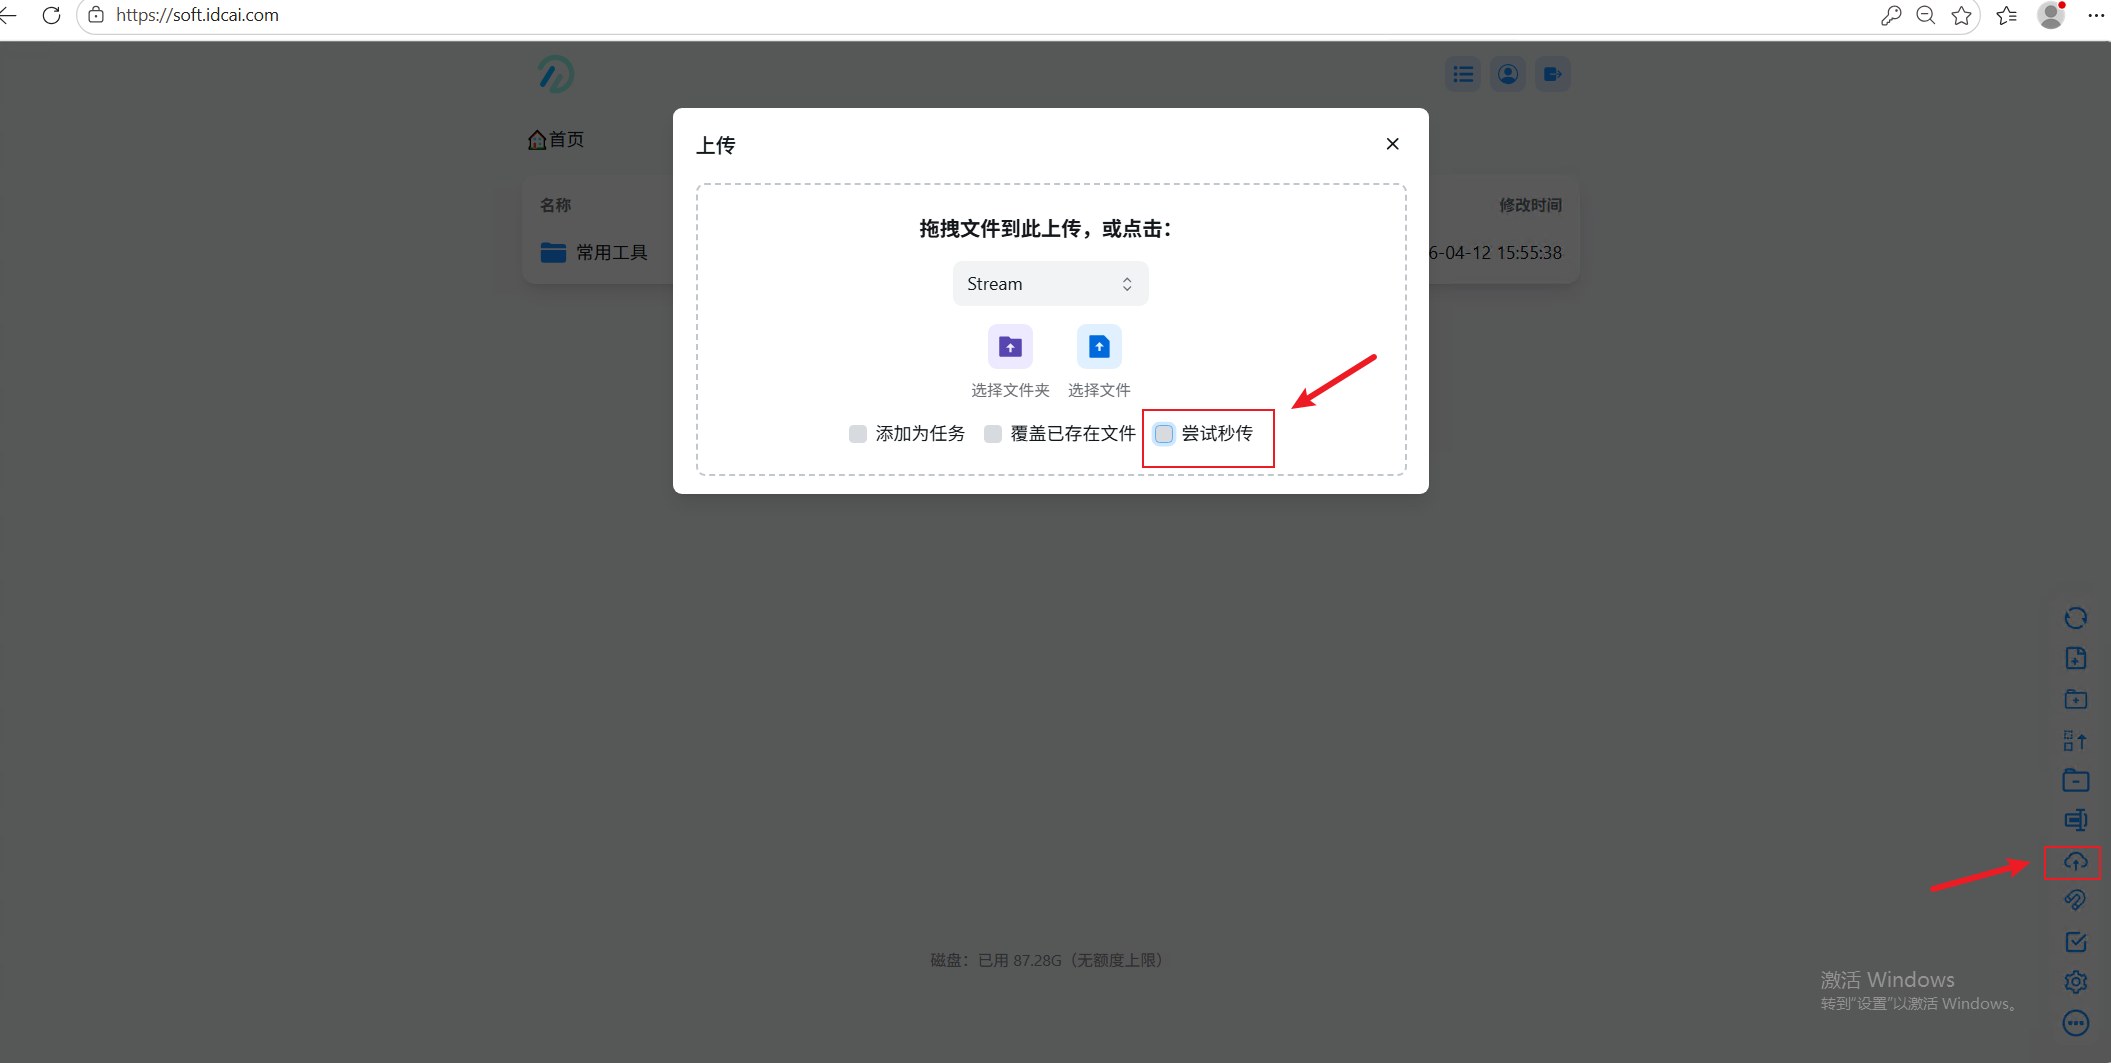This screenshot has height=1063, width=2111.
Task: Click the magnet link icon in sidebar
Action: (x=2075, y=899)
